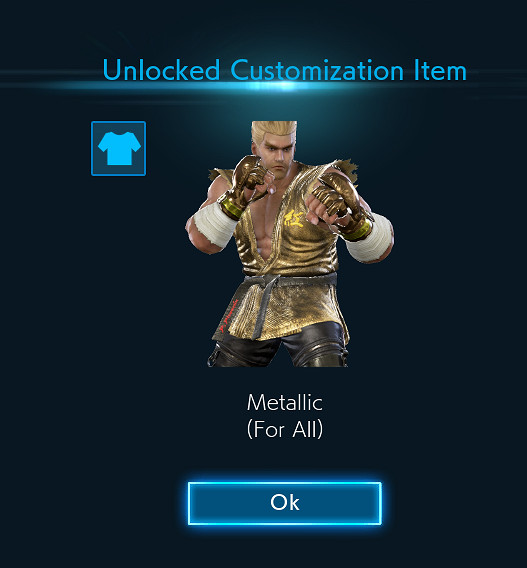Click the Metallic item name label
The image size is (527, 568).
tap(285, 402)
